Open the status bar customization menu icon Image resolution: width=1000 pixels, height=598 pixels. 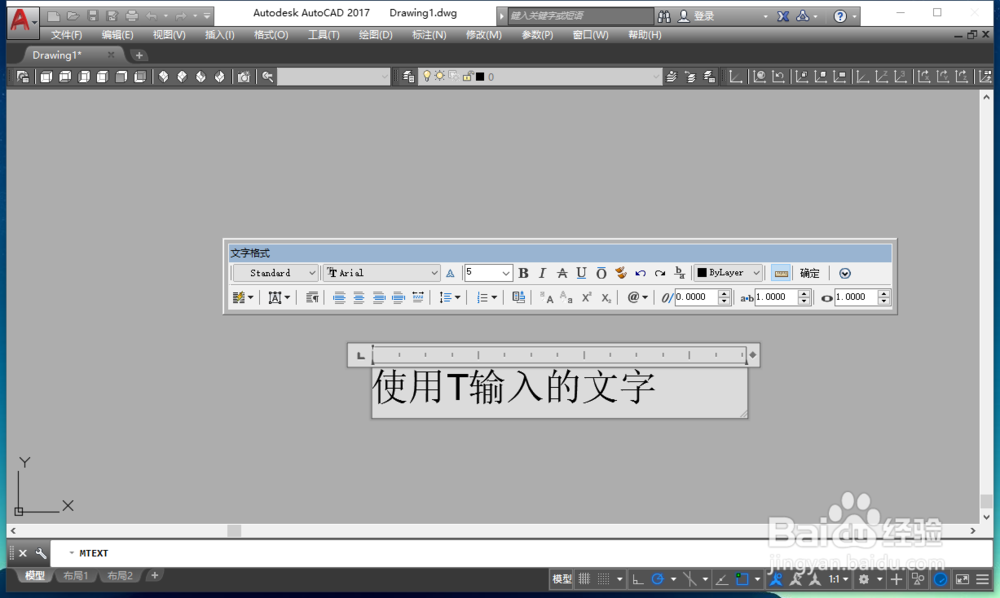(x=983, y=579)
